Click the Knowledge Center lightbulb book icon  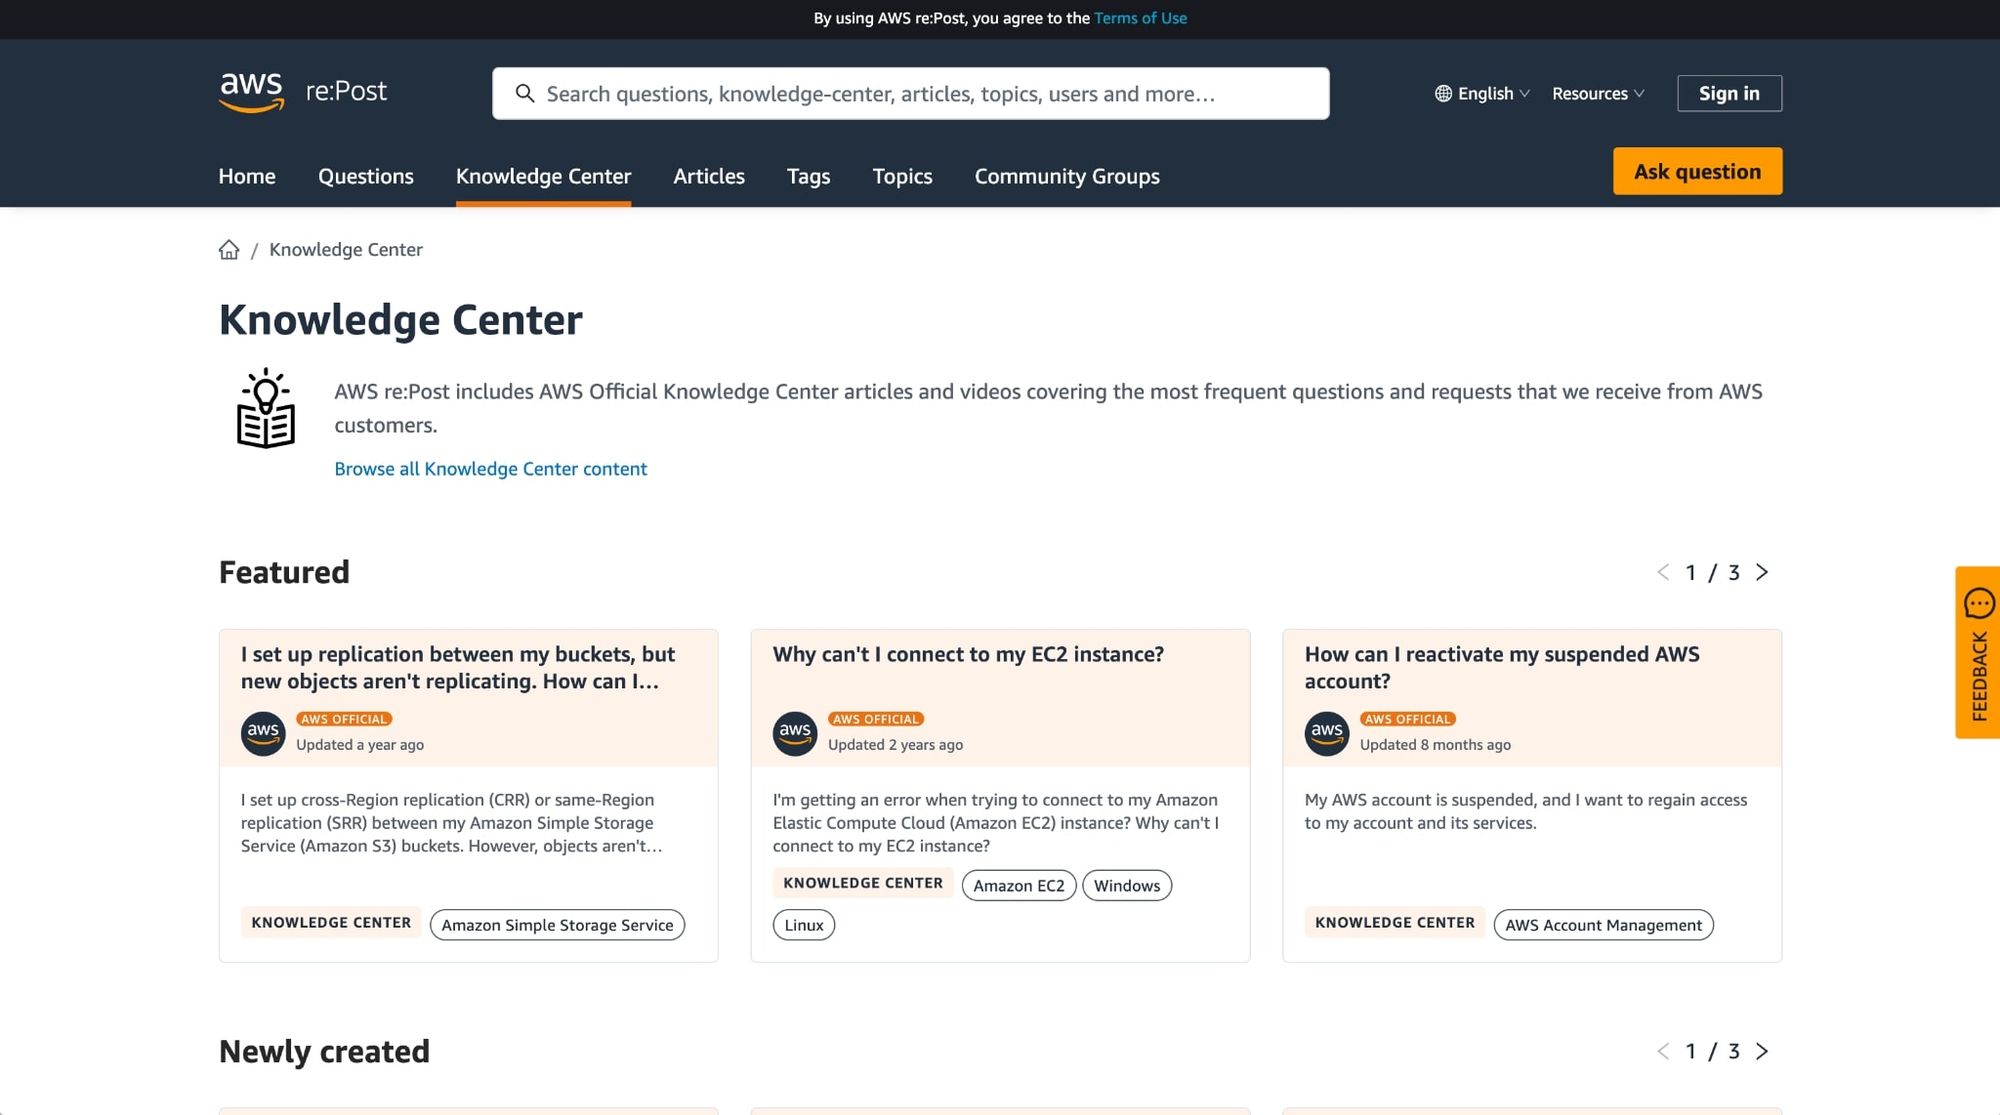266,409
